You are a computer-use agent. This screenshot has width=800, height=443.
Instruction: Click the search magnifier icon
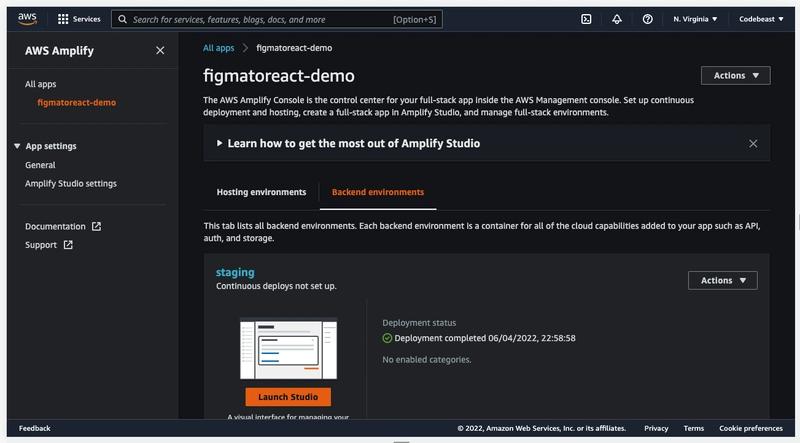click(122, 19)
